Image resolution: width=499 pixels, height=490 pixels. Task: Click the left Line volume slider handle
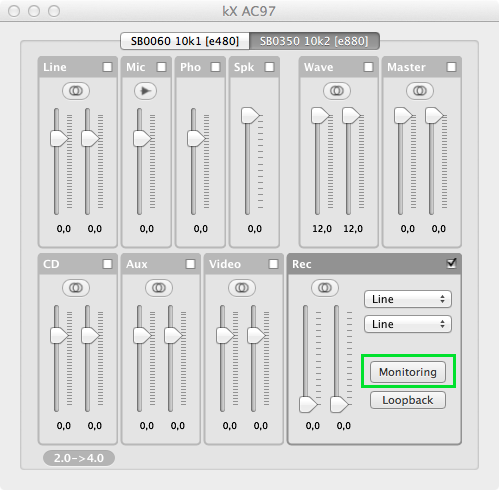(x=59, y=138)
